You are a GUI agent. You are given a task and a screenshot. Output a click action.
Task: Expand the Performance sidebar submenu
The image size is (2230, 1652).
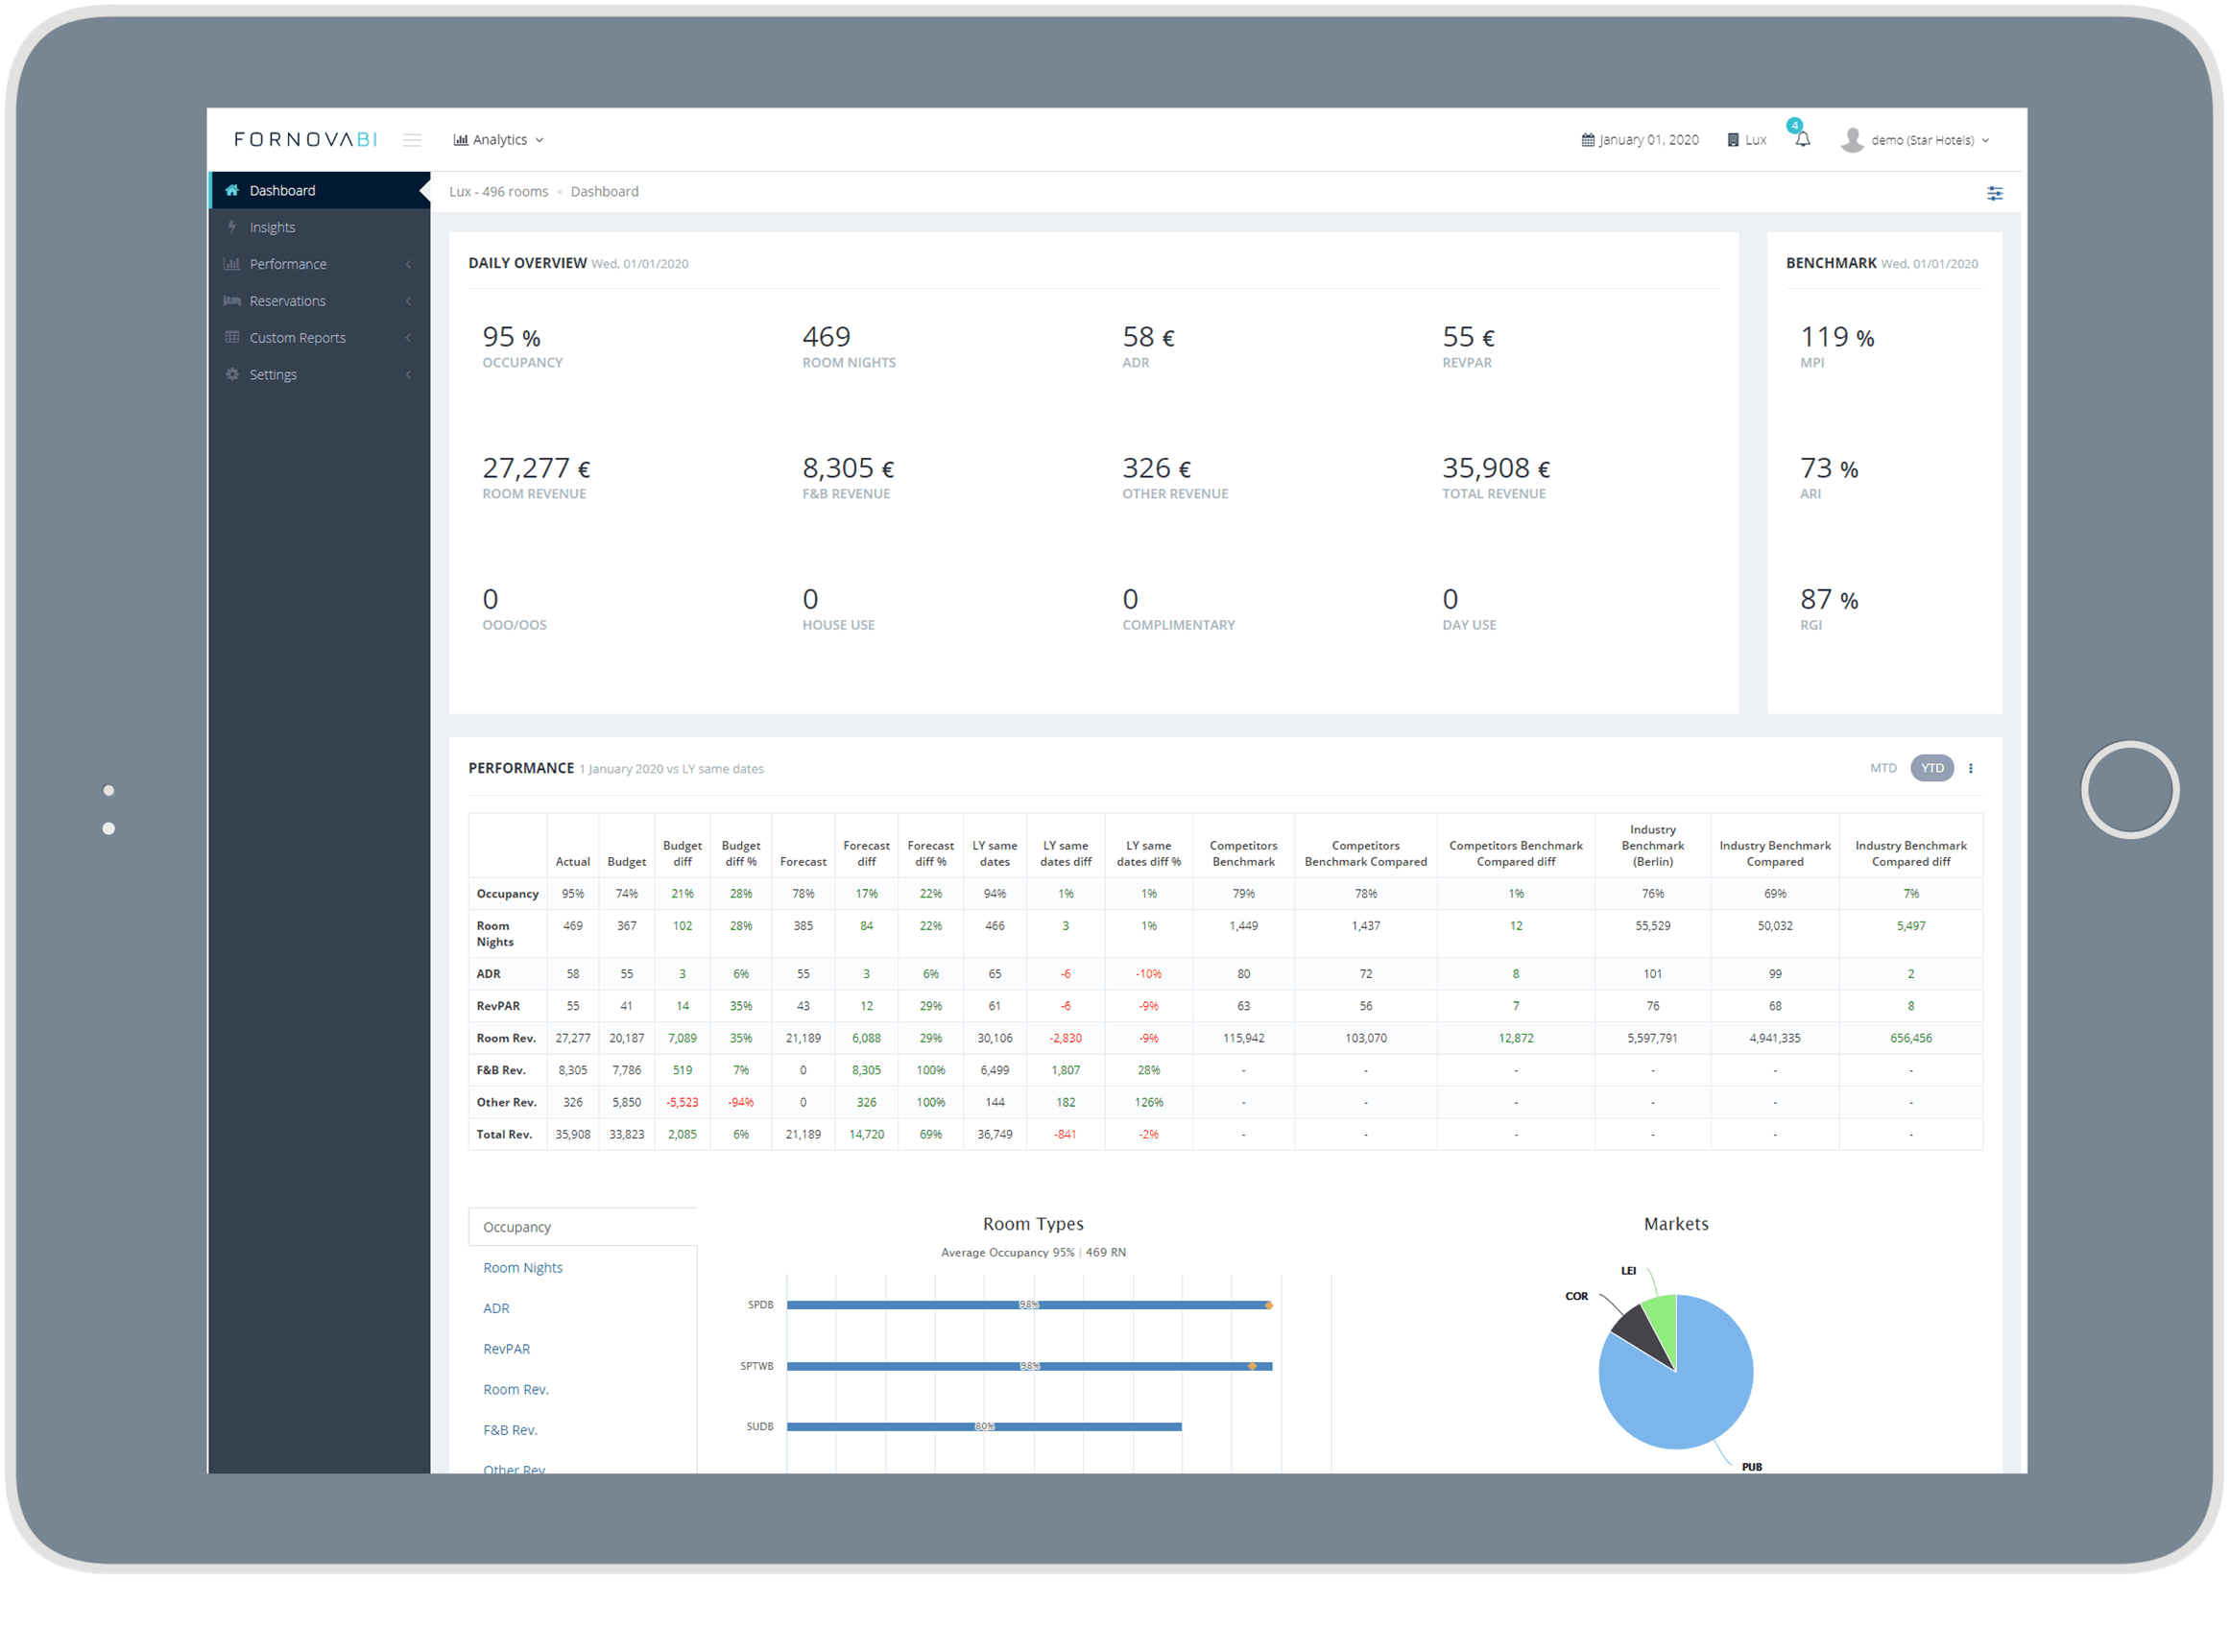[x=288, y=264]
